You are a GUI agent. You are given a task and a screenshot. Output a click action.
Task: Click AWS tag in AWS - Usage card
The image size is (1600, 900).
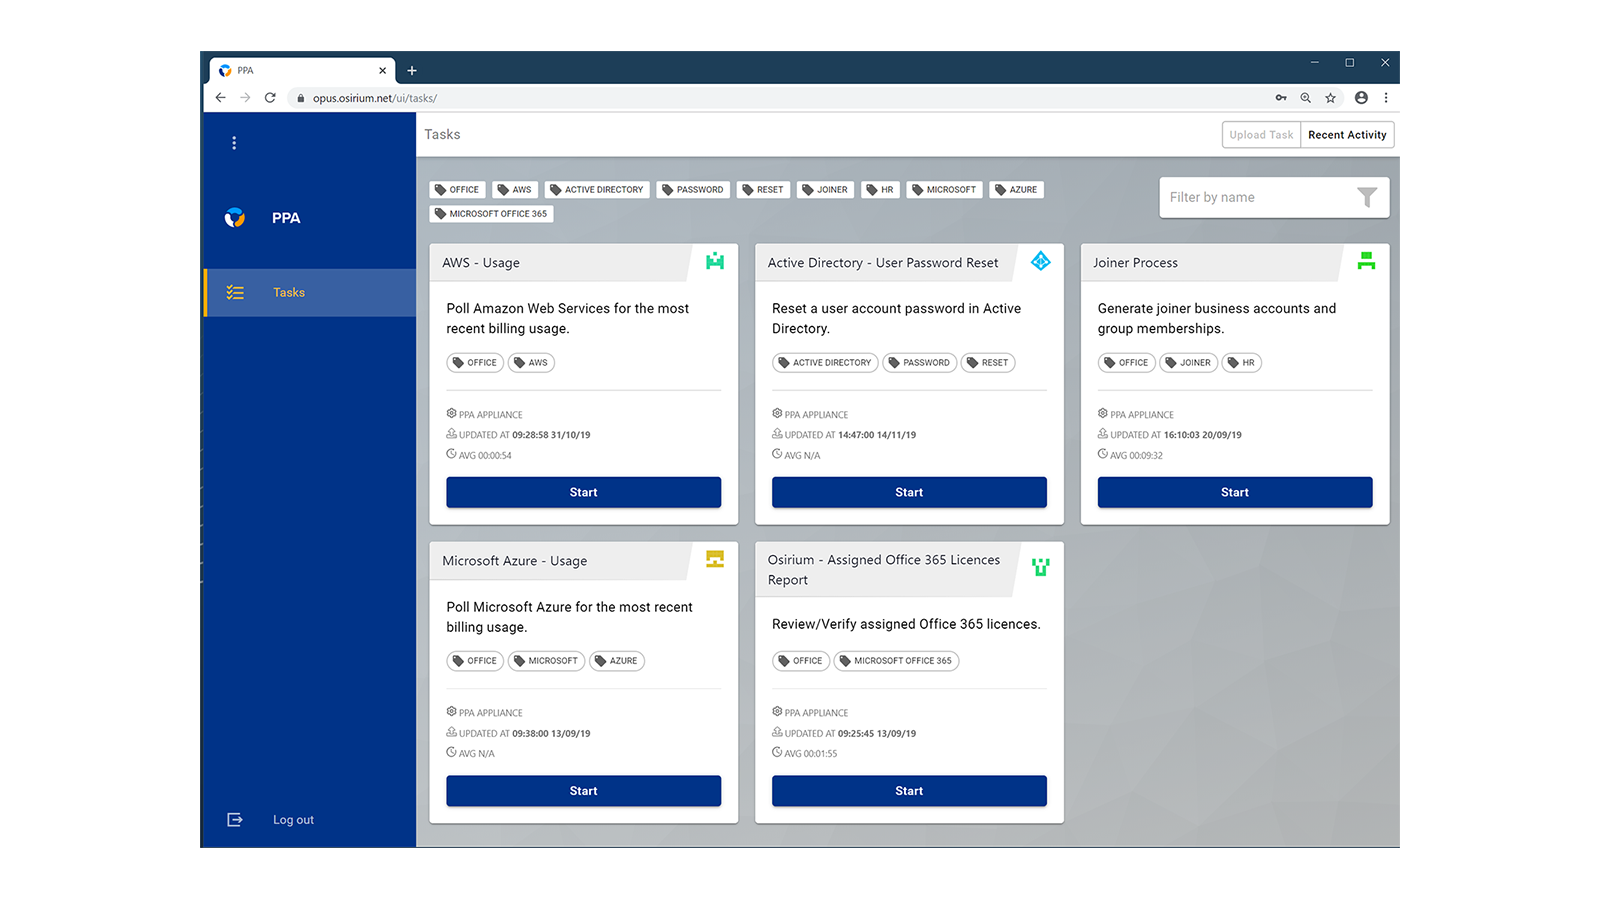(531, 363)
